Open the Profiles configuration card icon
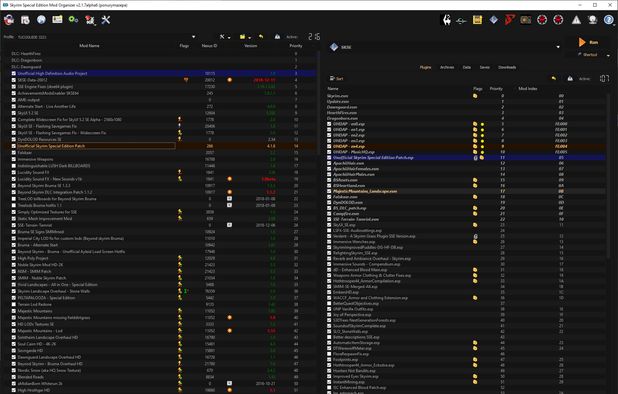Image resolution: width=618 pixels, height=394 pixels. click(x=57, y=20)
